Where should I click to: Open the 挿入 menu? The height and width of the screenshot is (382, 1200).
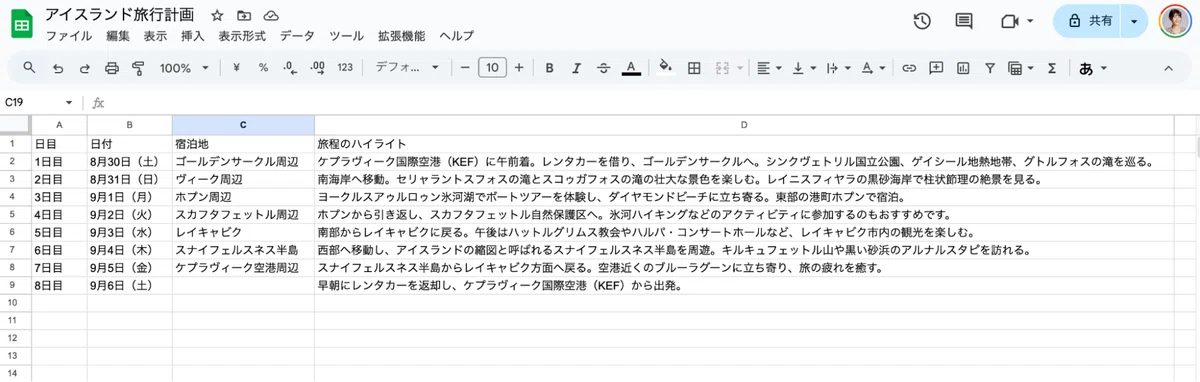click(193, 36)
